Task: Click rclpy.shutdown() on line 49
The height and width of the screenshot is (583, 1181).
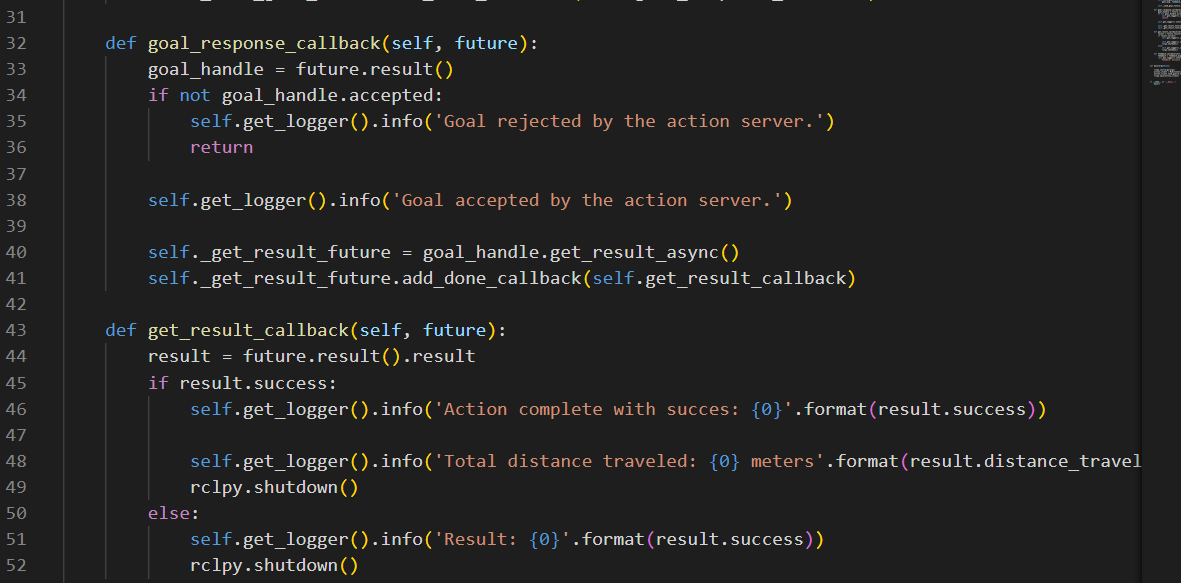Action: 274,487
